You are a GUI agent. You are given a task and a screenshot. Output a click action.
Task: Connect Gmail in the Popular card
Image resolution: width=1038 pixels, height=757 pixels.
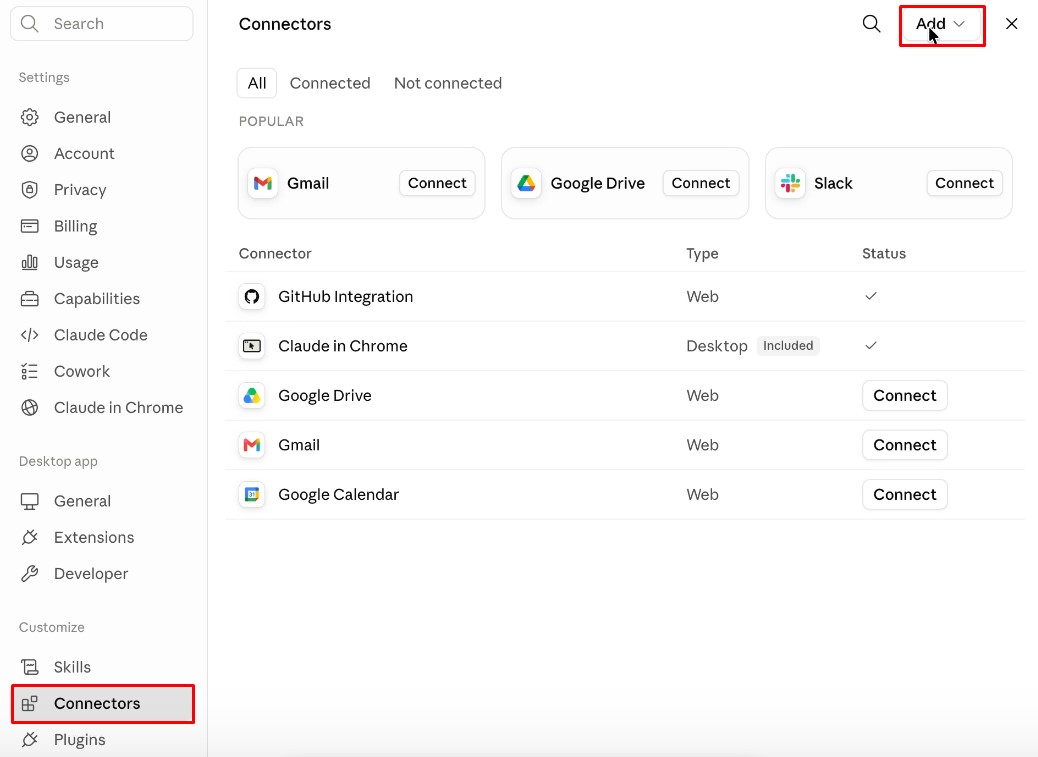[437, 183]
